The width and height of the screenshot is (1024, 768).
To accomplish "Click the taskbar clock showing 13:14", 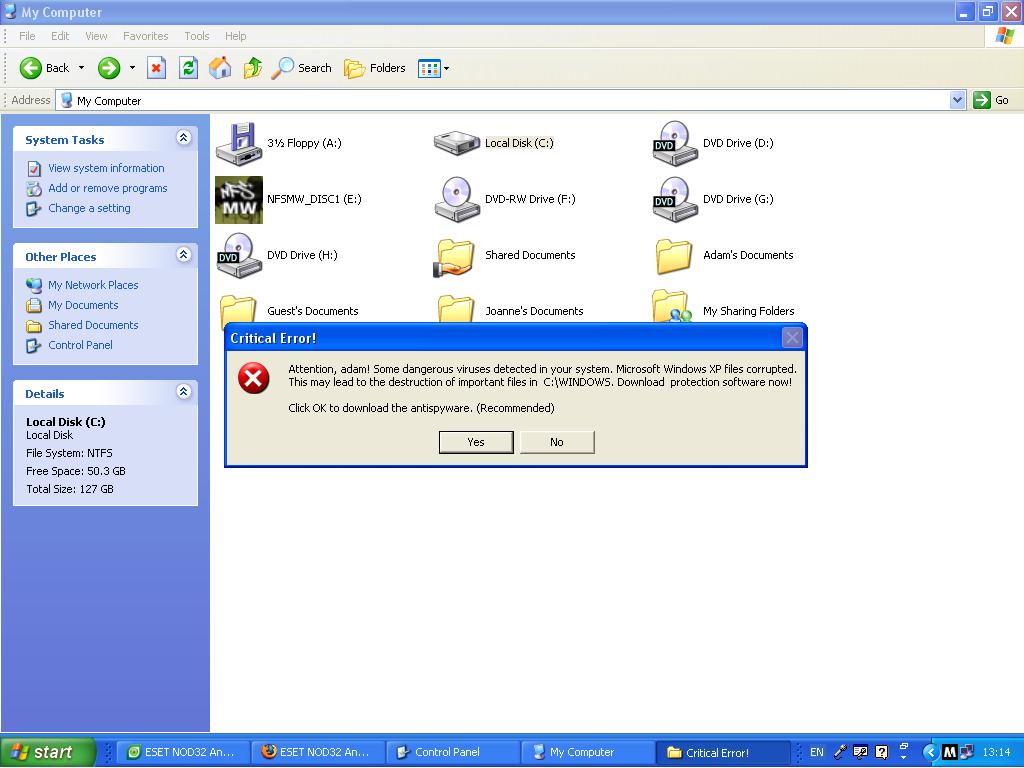I will tap(997, 752).
